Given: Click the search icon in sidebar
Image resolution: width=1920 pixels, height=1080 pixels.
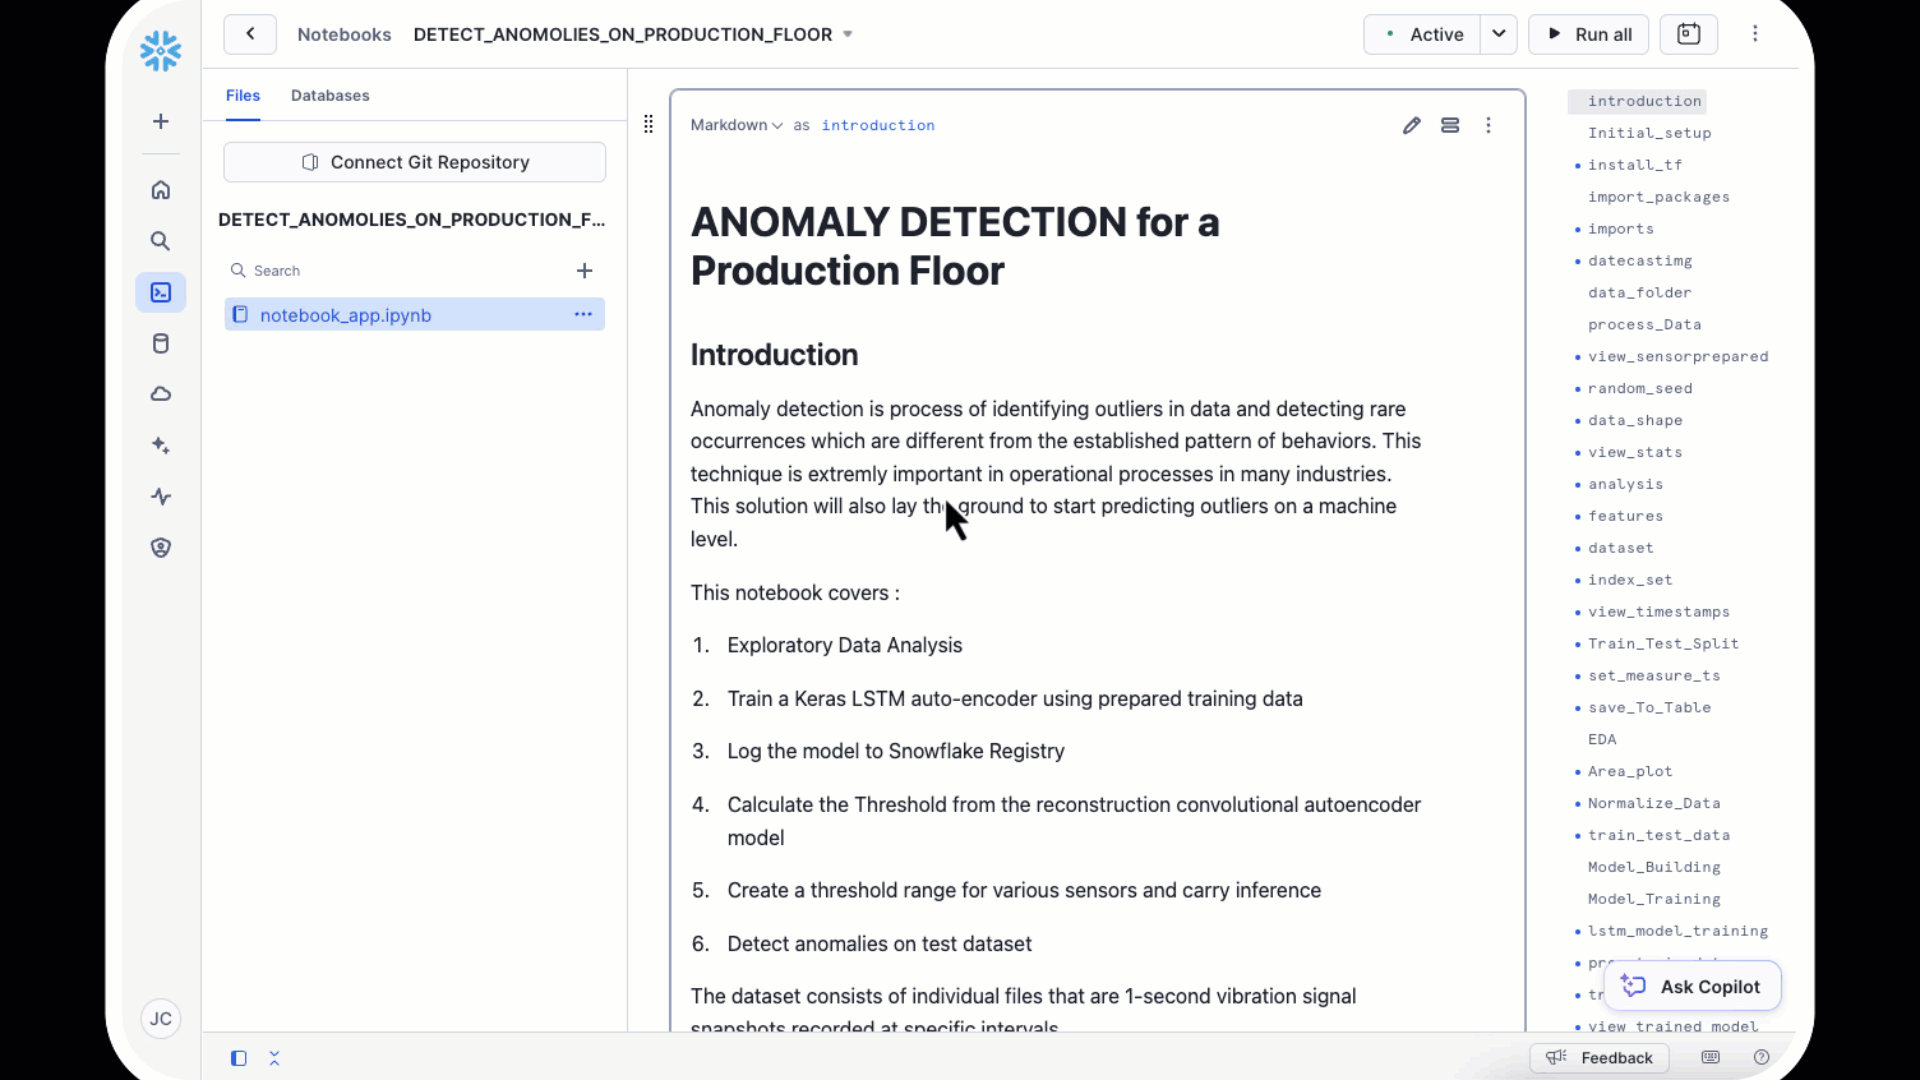Looking at the screenshot, I should pyautogui.click(x=161, y=241).
